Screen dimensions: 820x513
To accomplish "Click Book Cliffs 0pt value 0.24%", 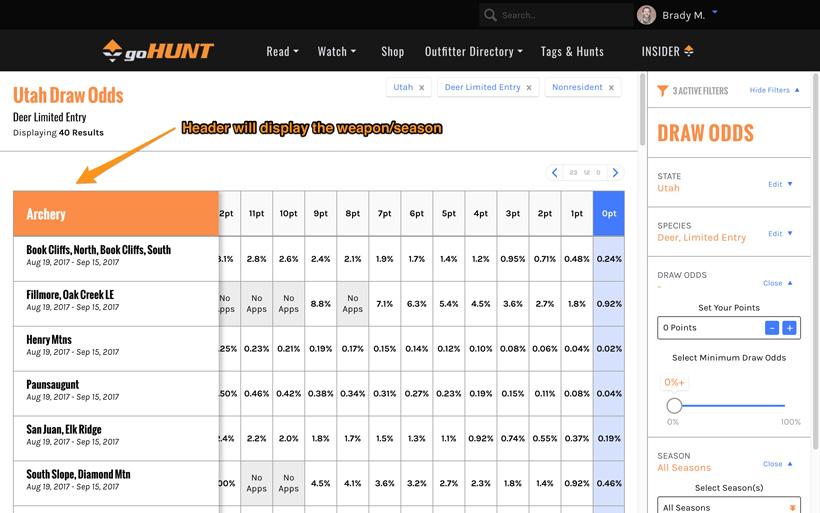I will [609, 259].
